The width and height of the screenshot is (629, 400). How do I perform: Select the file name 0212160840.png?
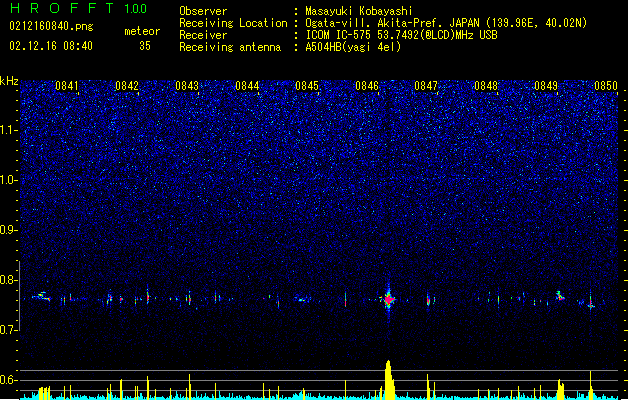51,27
